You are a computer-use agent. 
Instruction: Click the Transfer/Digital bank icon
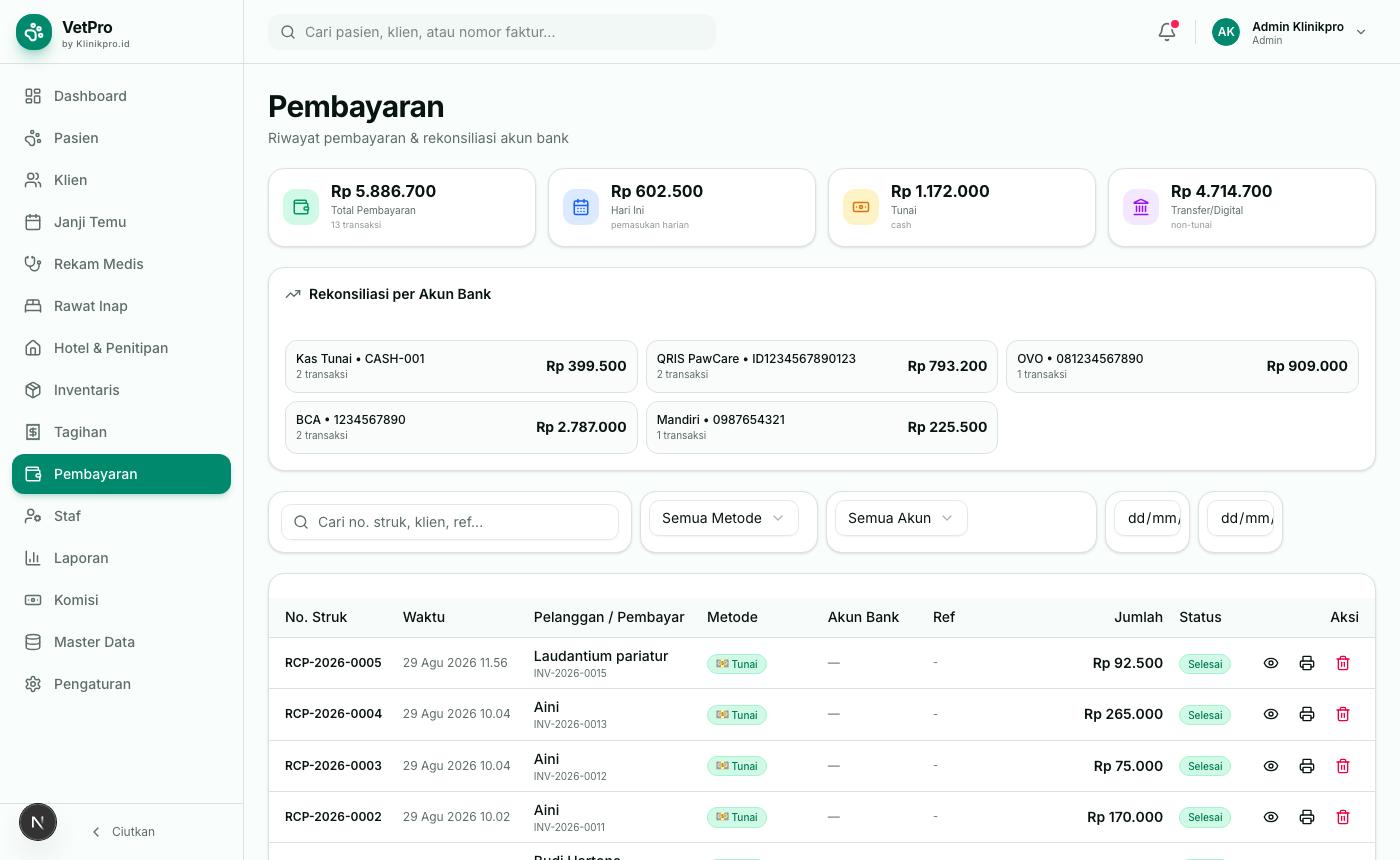[1141, 207]
